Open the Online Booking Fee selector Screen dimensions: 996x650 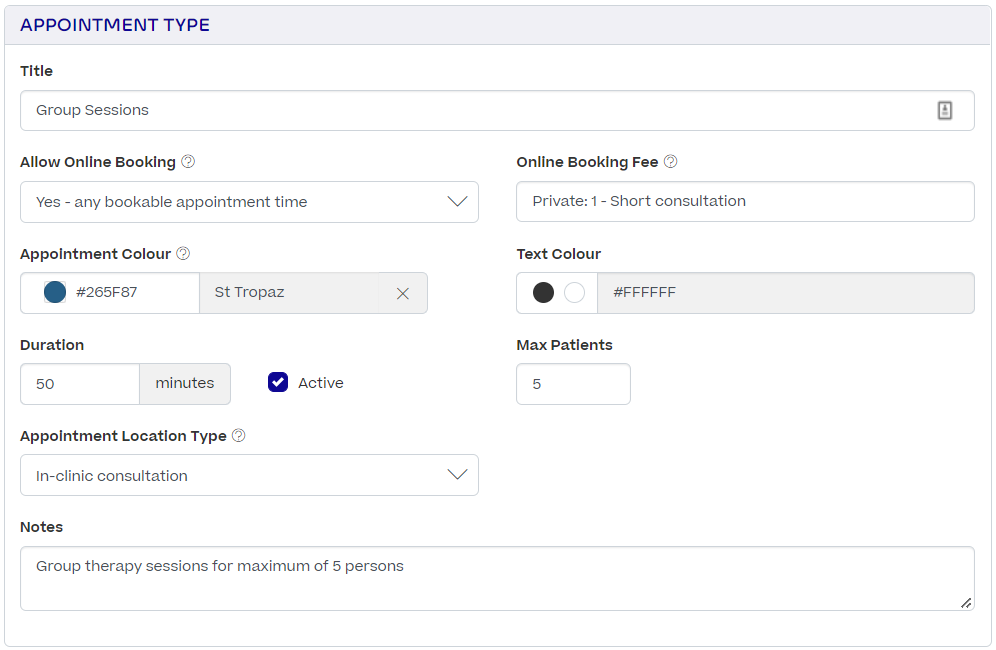[744, 201]
